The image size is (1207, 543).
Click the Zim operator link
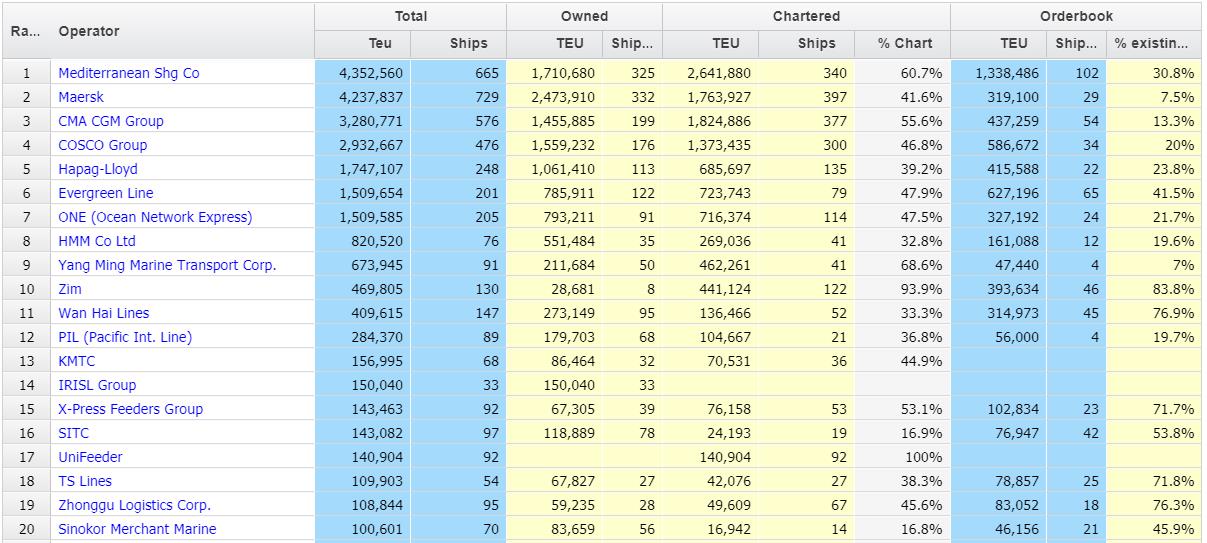70,289
